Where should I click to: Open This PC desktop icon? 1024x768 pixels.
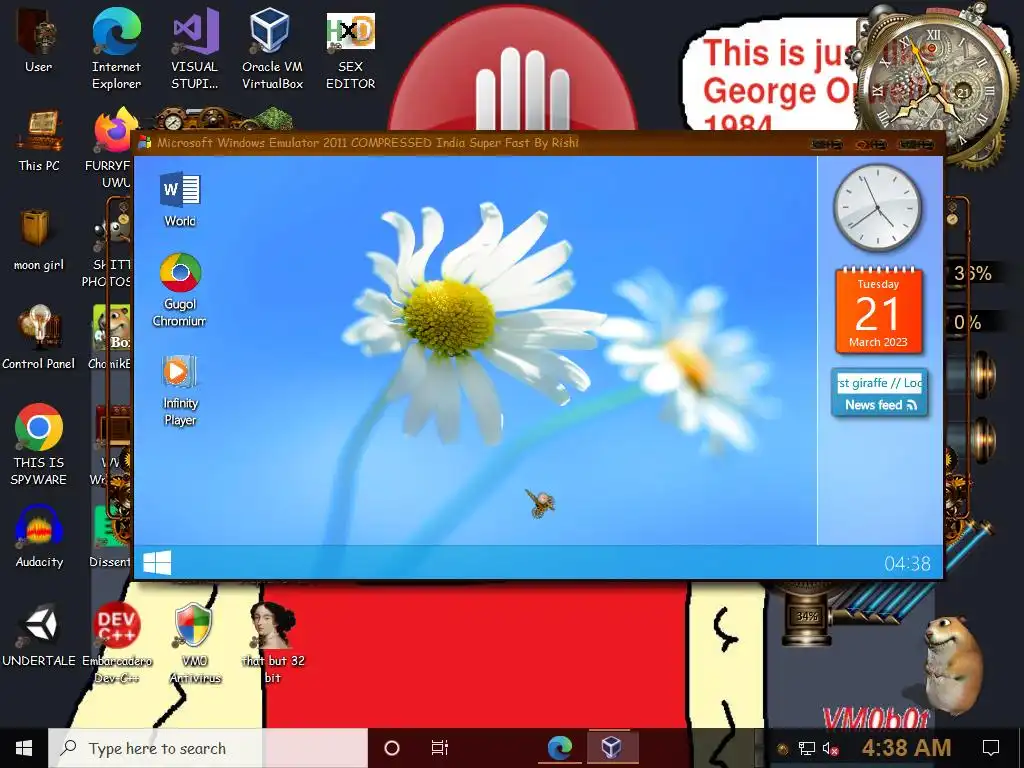39,141
